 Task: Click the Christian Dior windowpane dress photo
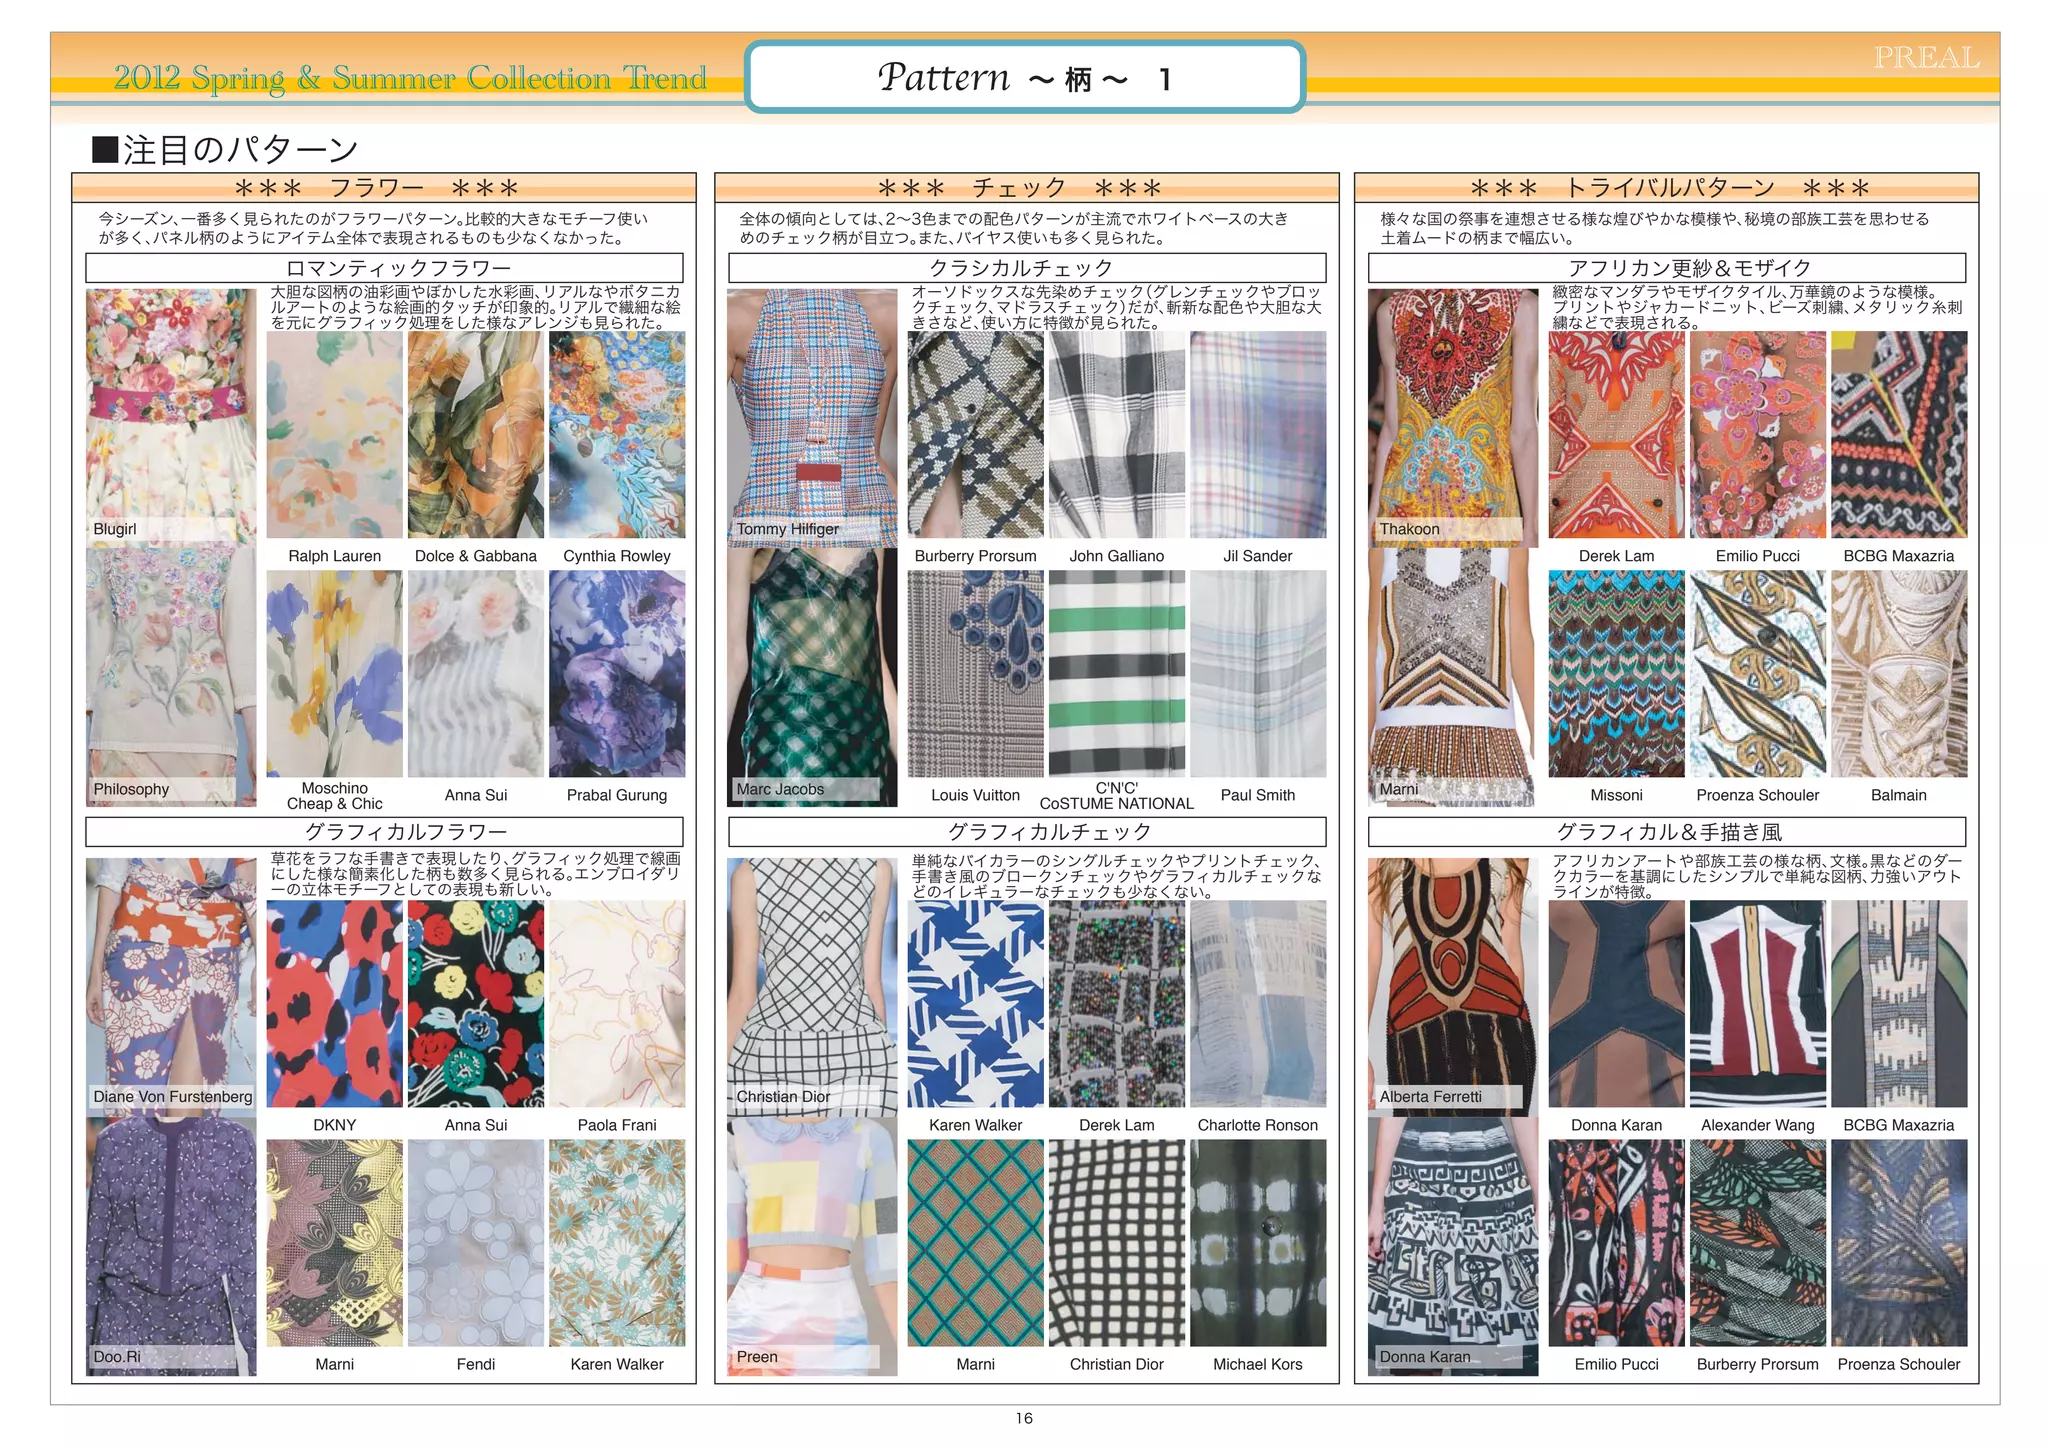click(x=812, y=986)
